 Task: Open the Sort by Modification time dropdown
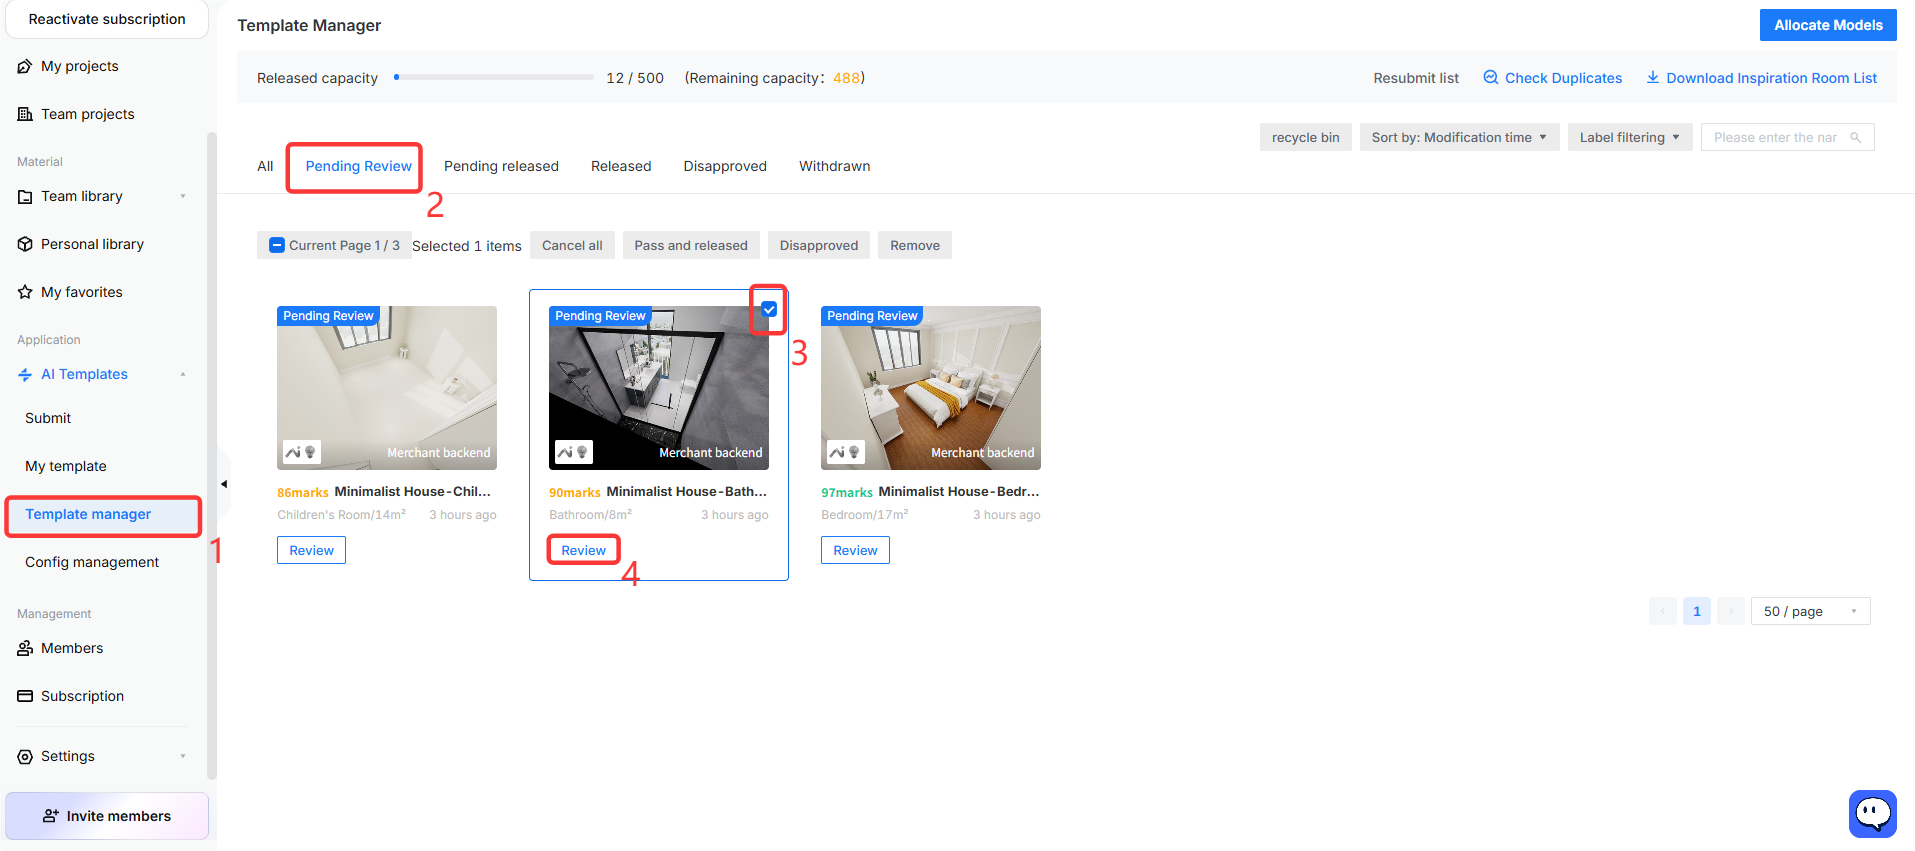pyautogui.click(x=1459, y=137)
